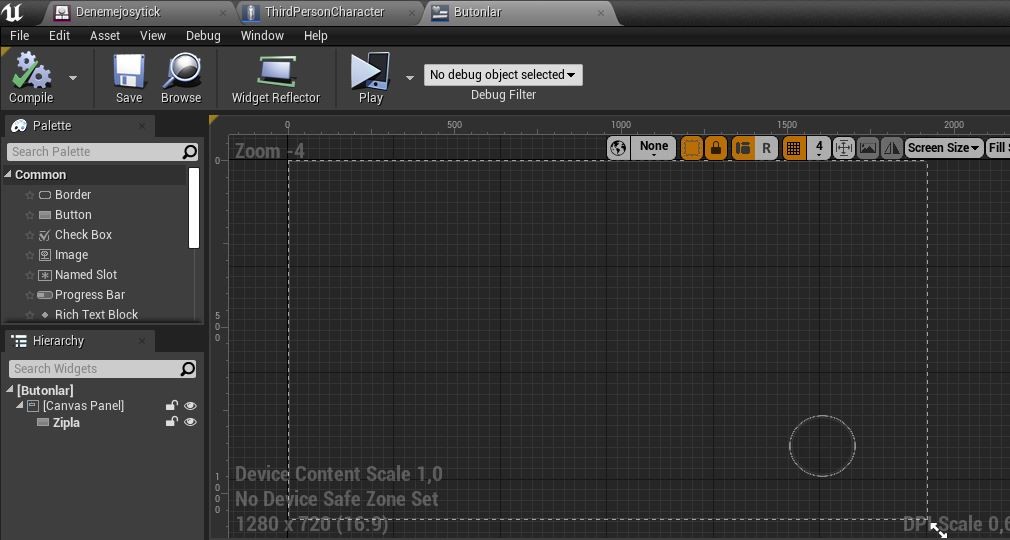Select Check Box widget in Palette
Viewport: 1010px width, 540px height.
pyautogui.click(x=83, y=235)
